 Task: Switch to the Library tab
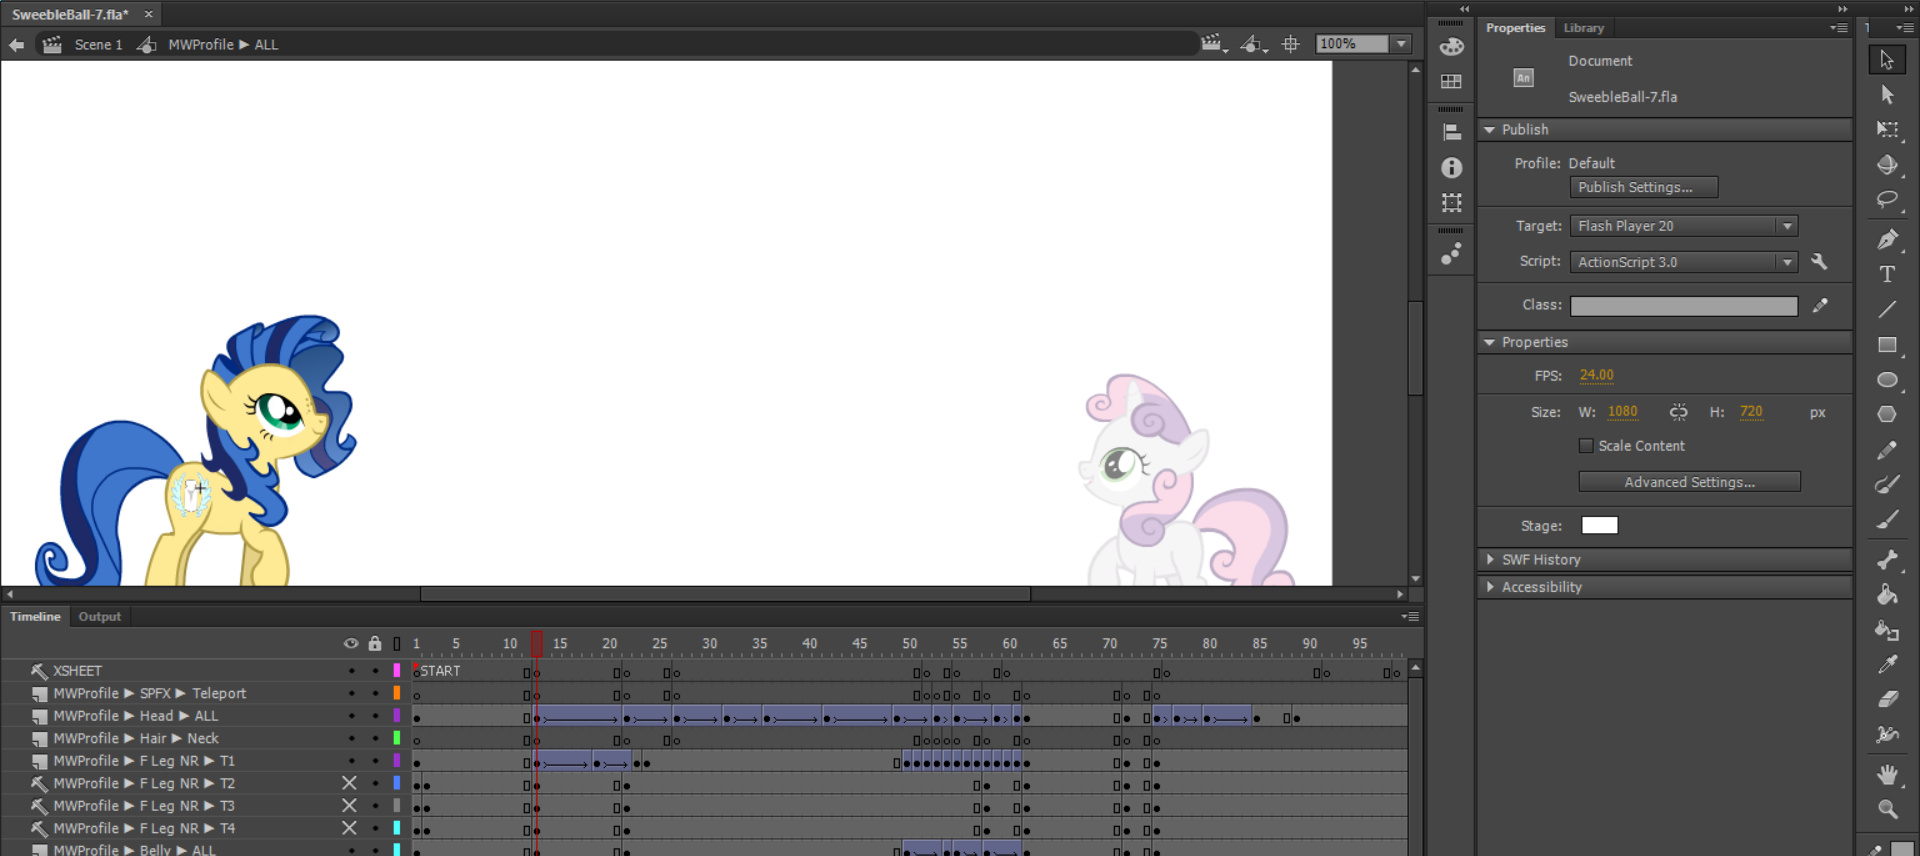(1583, 28)
